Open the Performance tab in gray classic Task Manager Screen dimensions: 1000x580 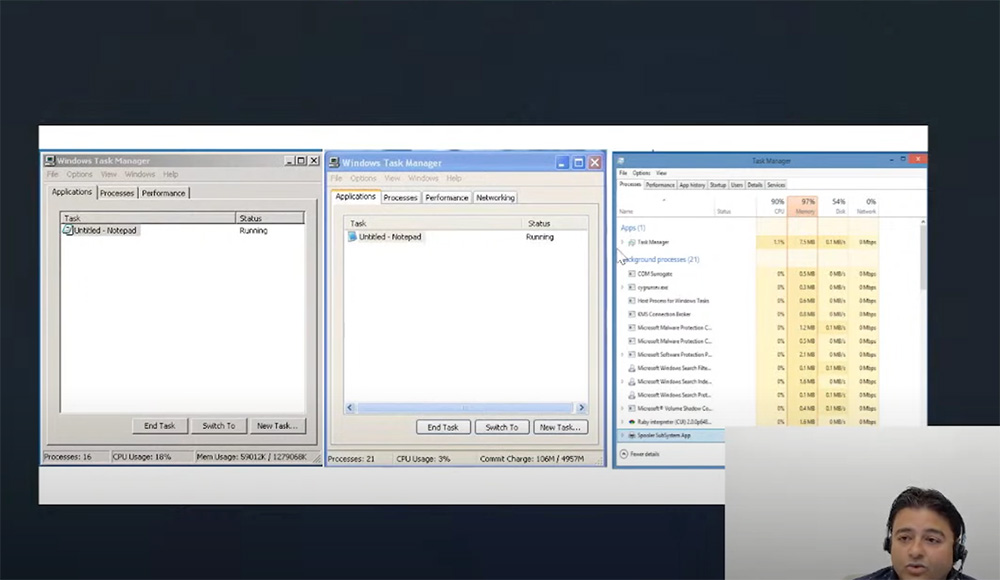tap(163, 193)
